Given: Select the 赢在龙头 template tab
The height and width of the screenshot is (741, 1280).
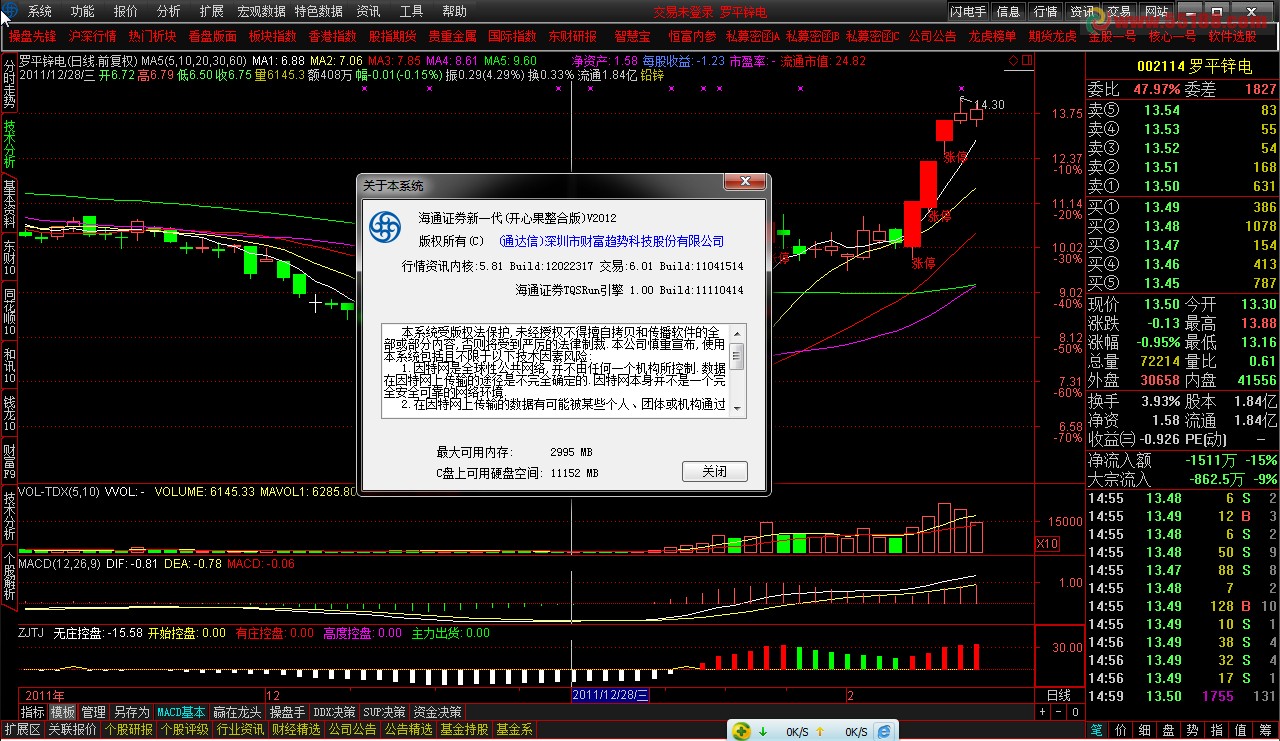Looking at the screenshot, I should (238, 713).
